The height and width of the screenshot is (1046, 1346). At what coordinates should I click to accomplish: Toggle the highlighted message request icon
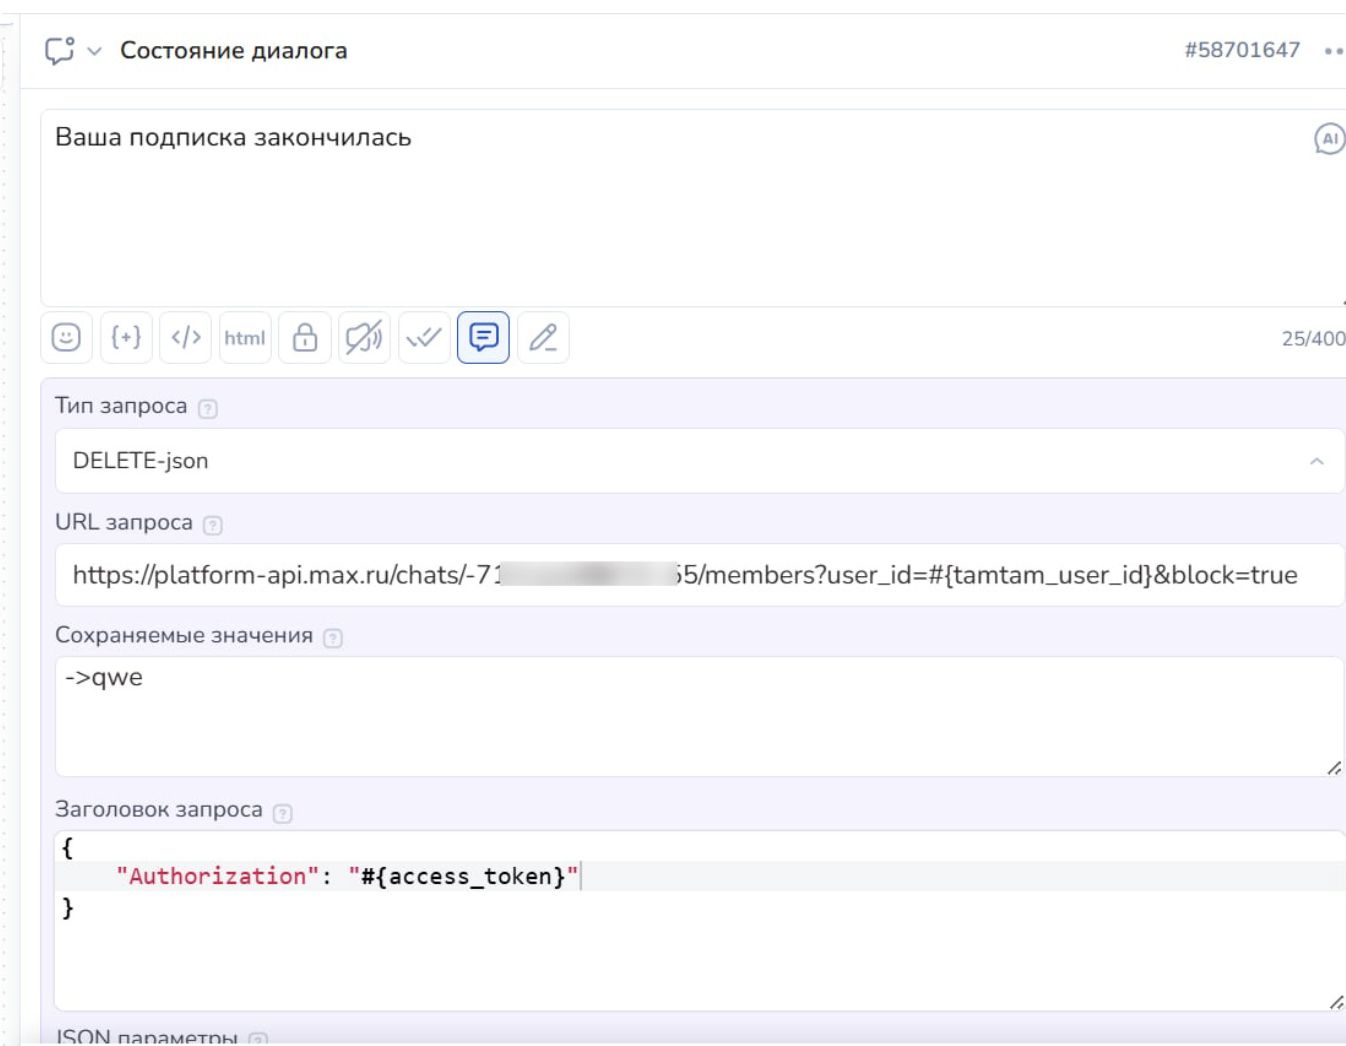pyautogui.click(x=483, y=338)
